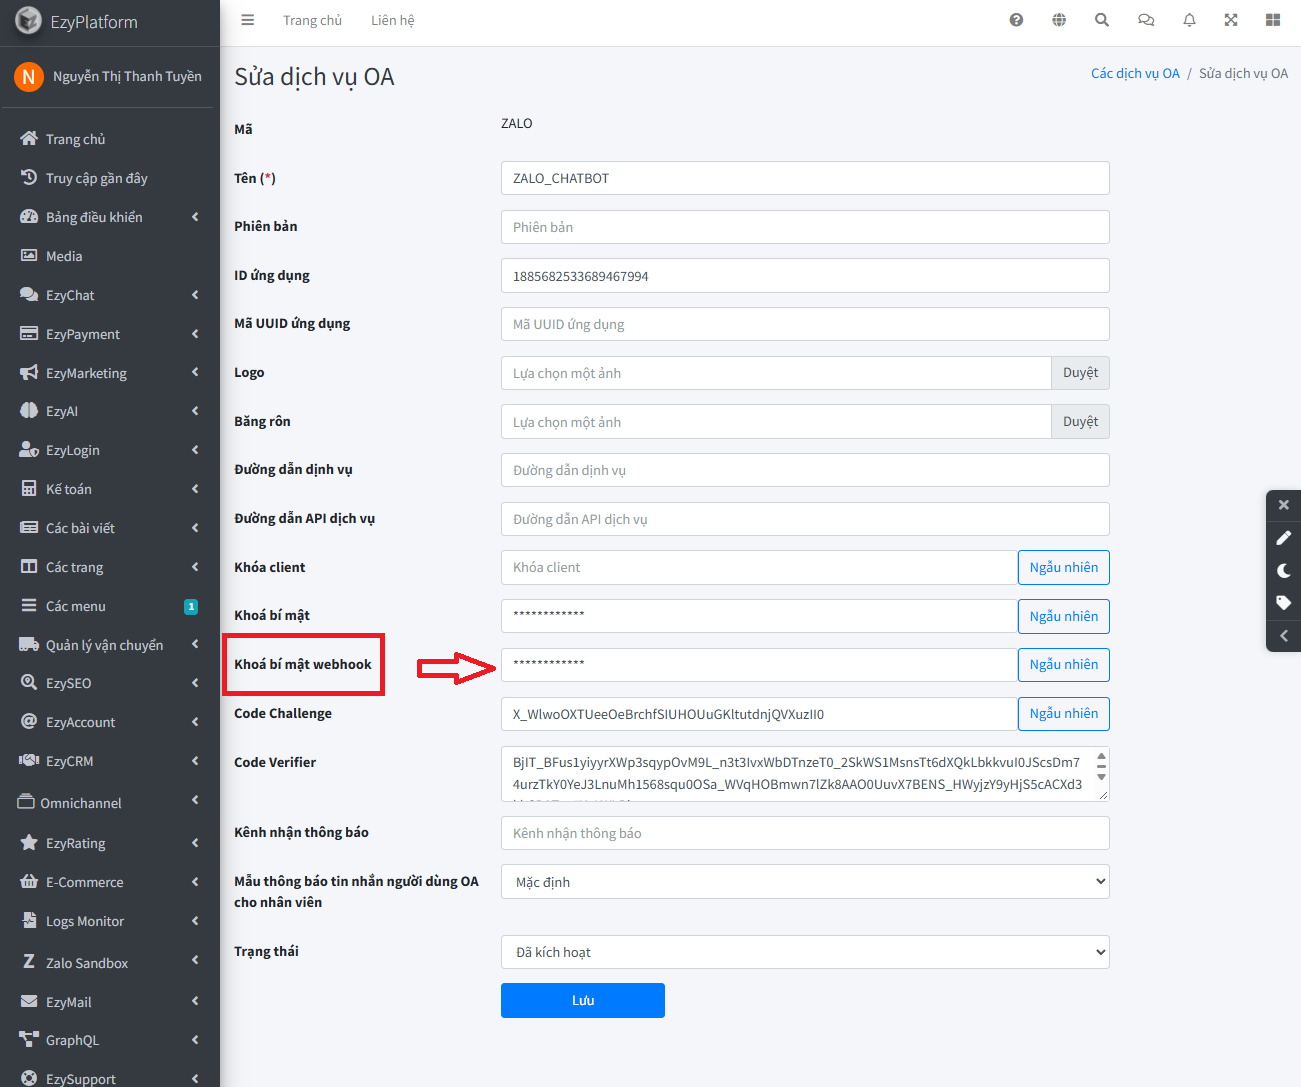Click the Khoá bí mật webhook input
This screenshot has height=1087, width=1301.
[x=759, y=665]
